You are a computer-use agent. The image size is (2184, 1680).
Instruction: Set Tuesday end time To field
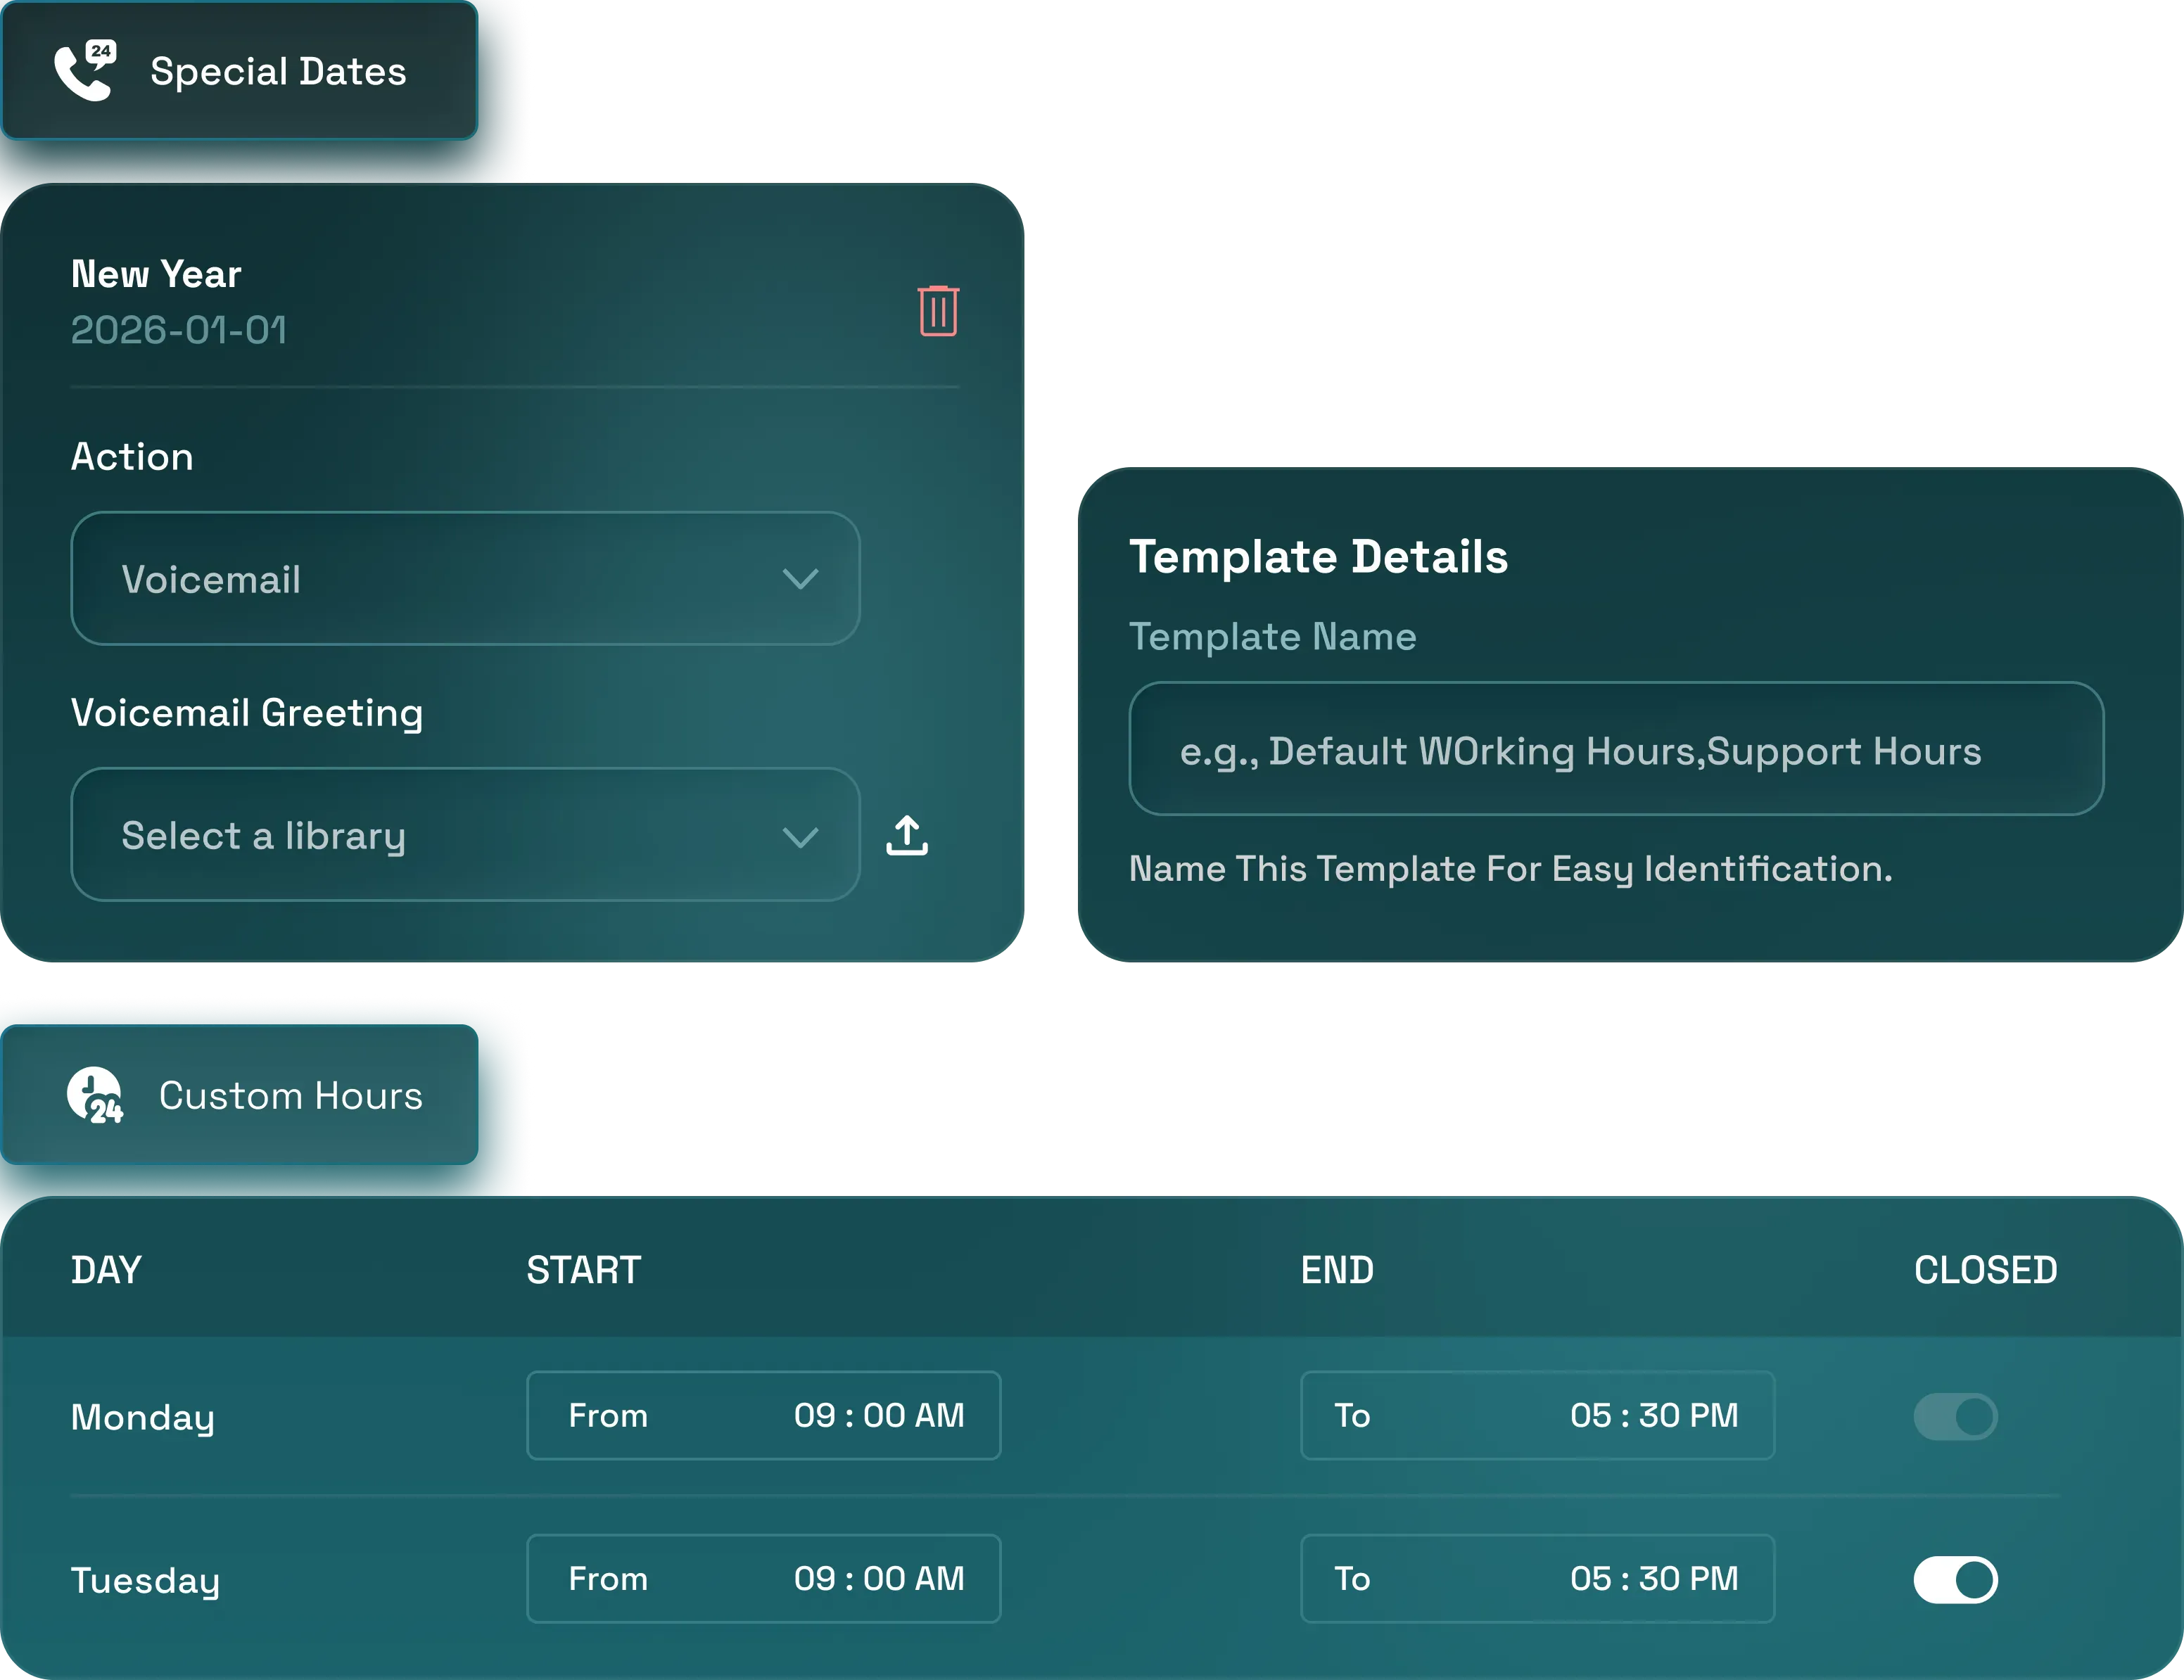click(1537, 1579)
